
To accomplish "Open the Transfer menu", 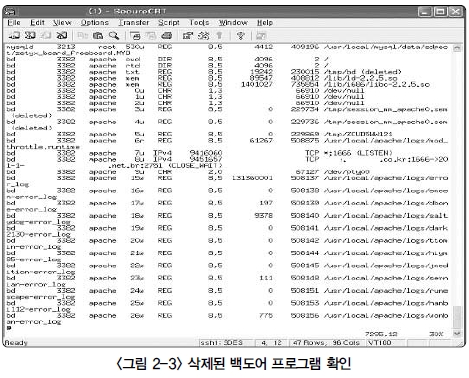I will point(134,22).
